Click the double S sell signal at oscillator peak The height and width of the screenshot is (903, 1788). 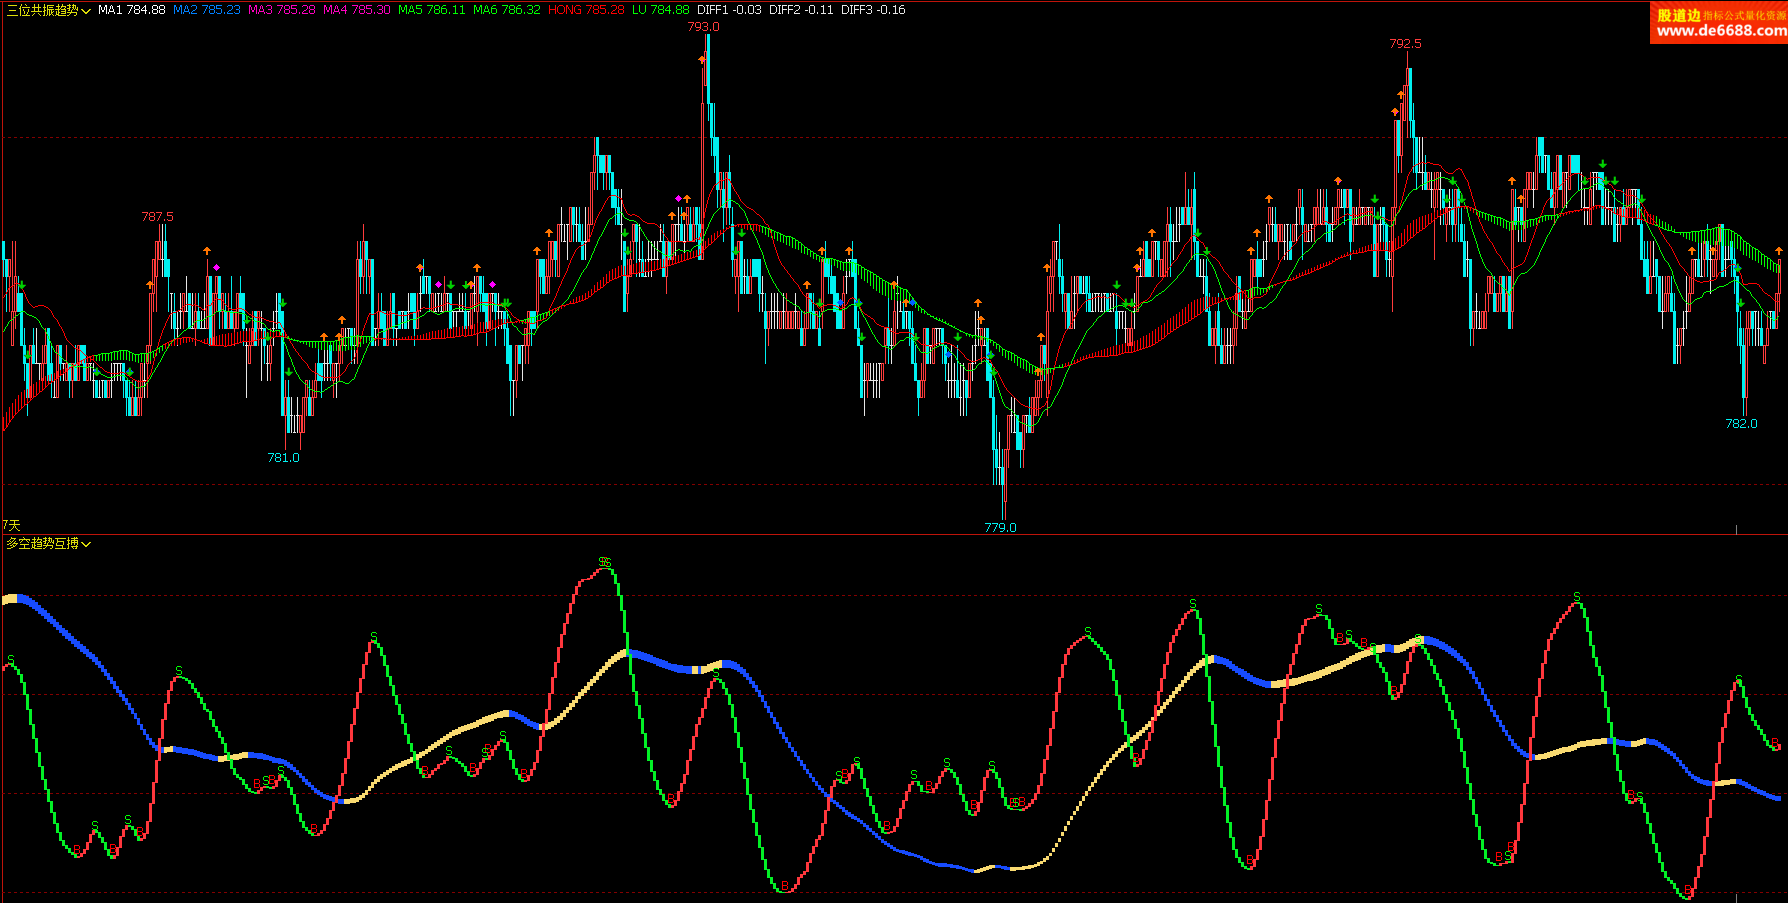click(x=604, y=562)
